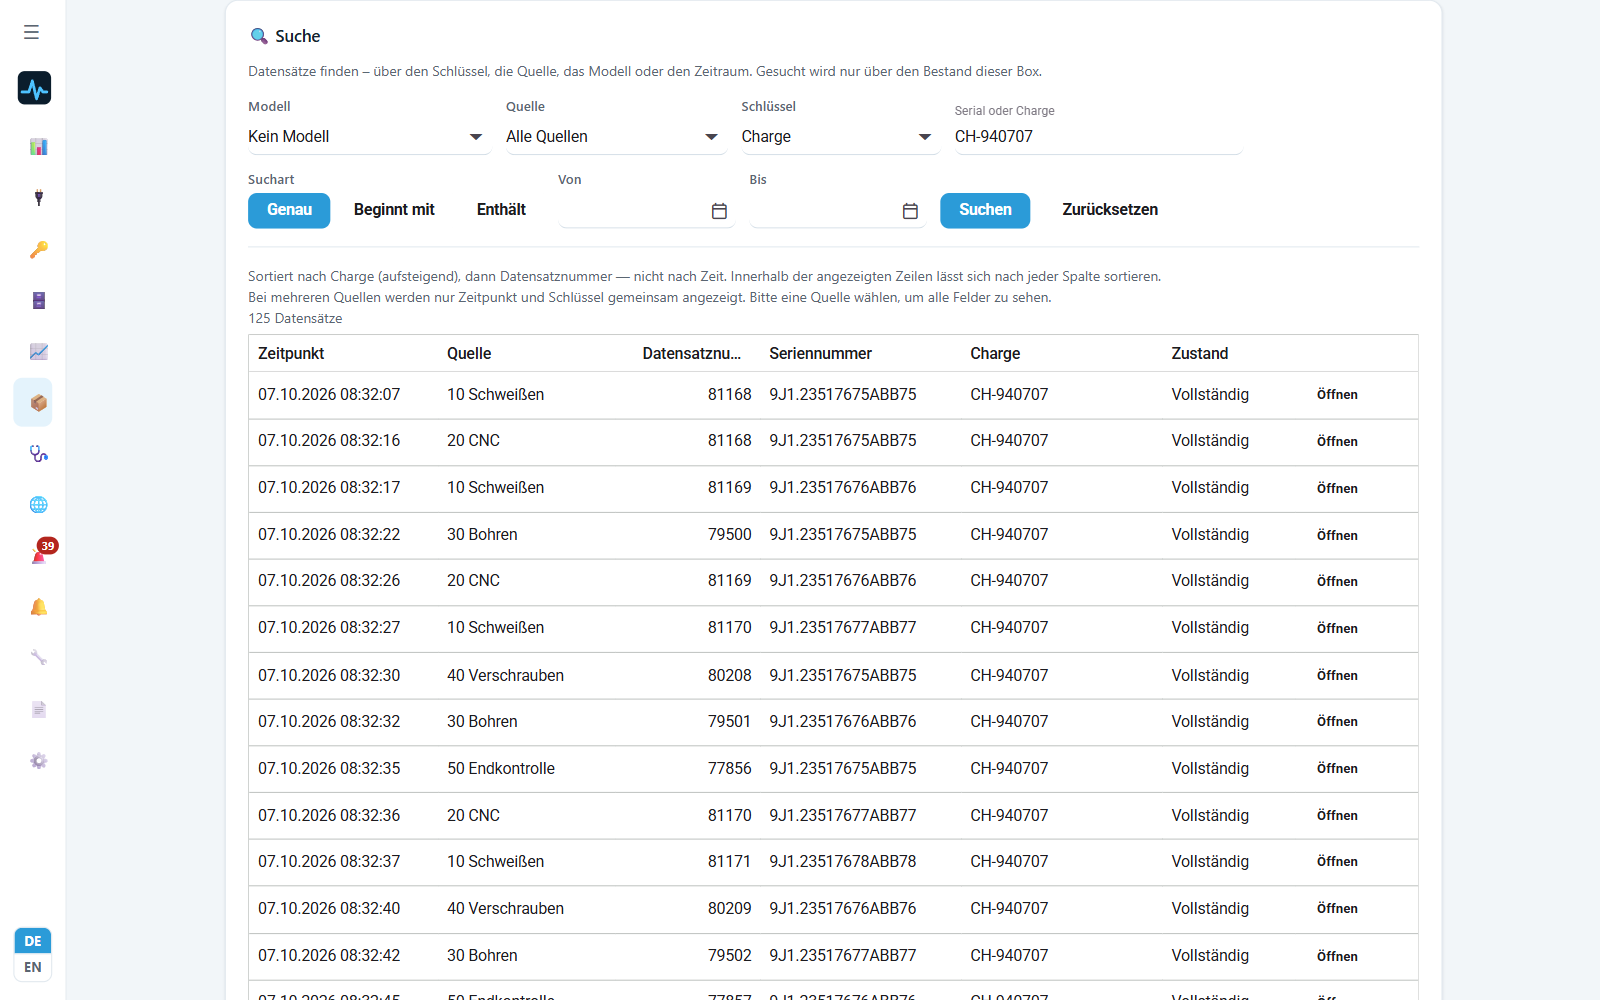Image resolution: width=1600 pixels, height=1000 pixels.
Task: Expand the Schlüssel dropdown
Action: click(840, 137)
